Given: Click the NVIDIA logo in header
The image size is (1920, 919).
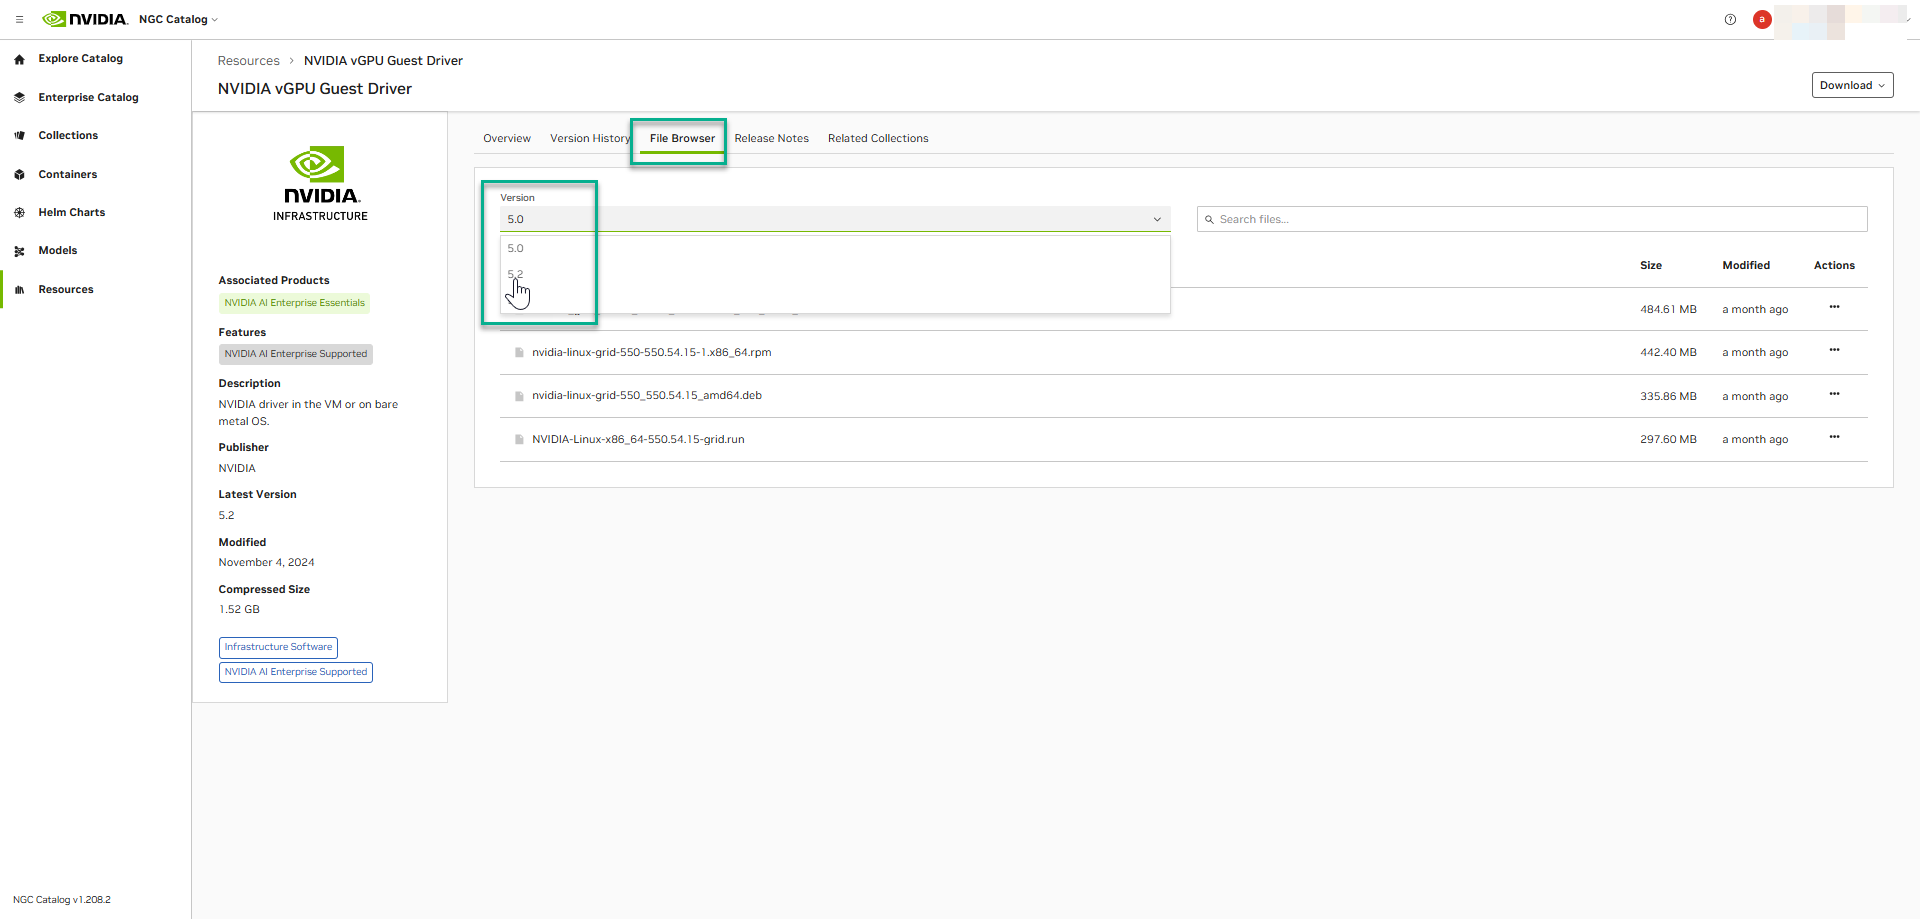Looking at the screenshot, I should [85, 19].
